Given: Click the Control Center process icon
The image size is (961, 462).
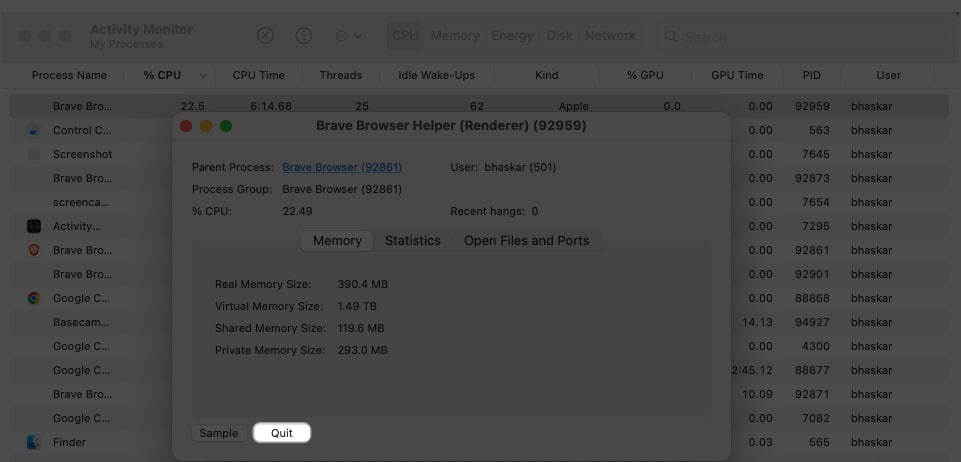Looking at the screenshot, I should 34,130.
